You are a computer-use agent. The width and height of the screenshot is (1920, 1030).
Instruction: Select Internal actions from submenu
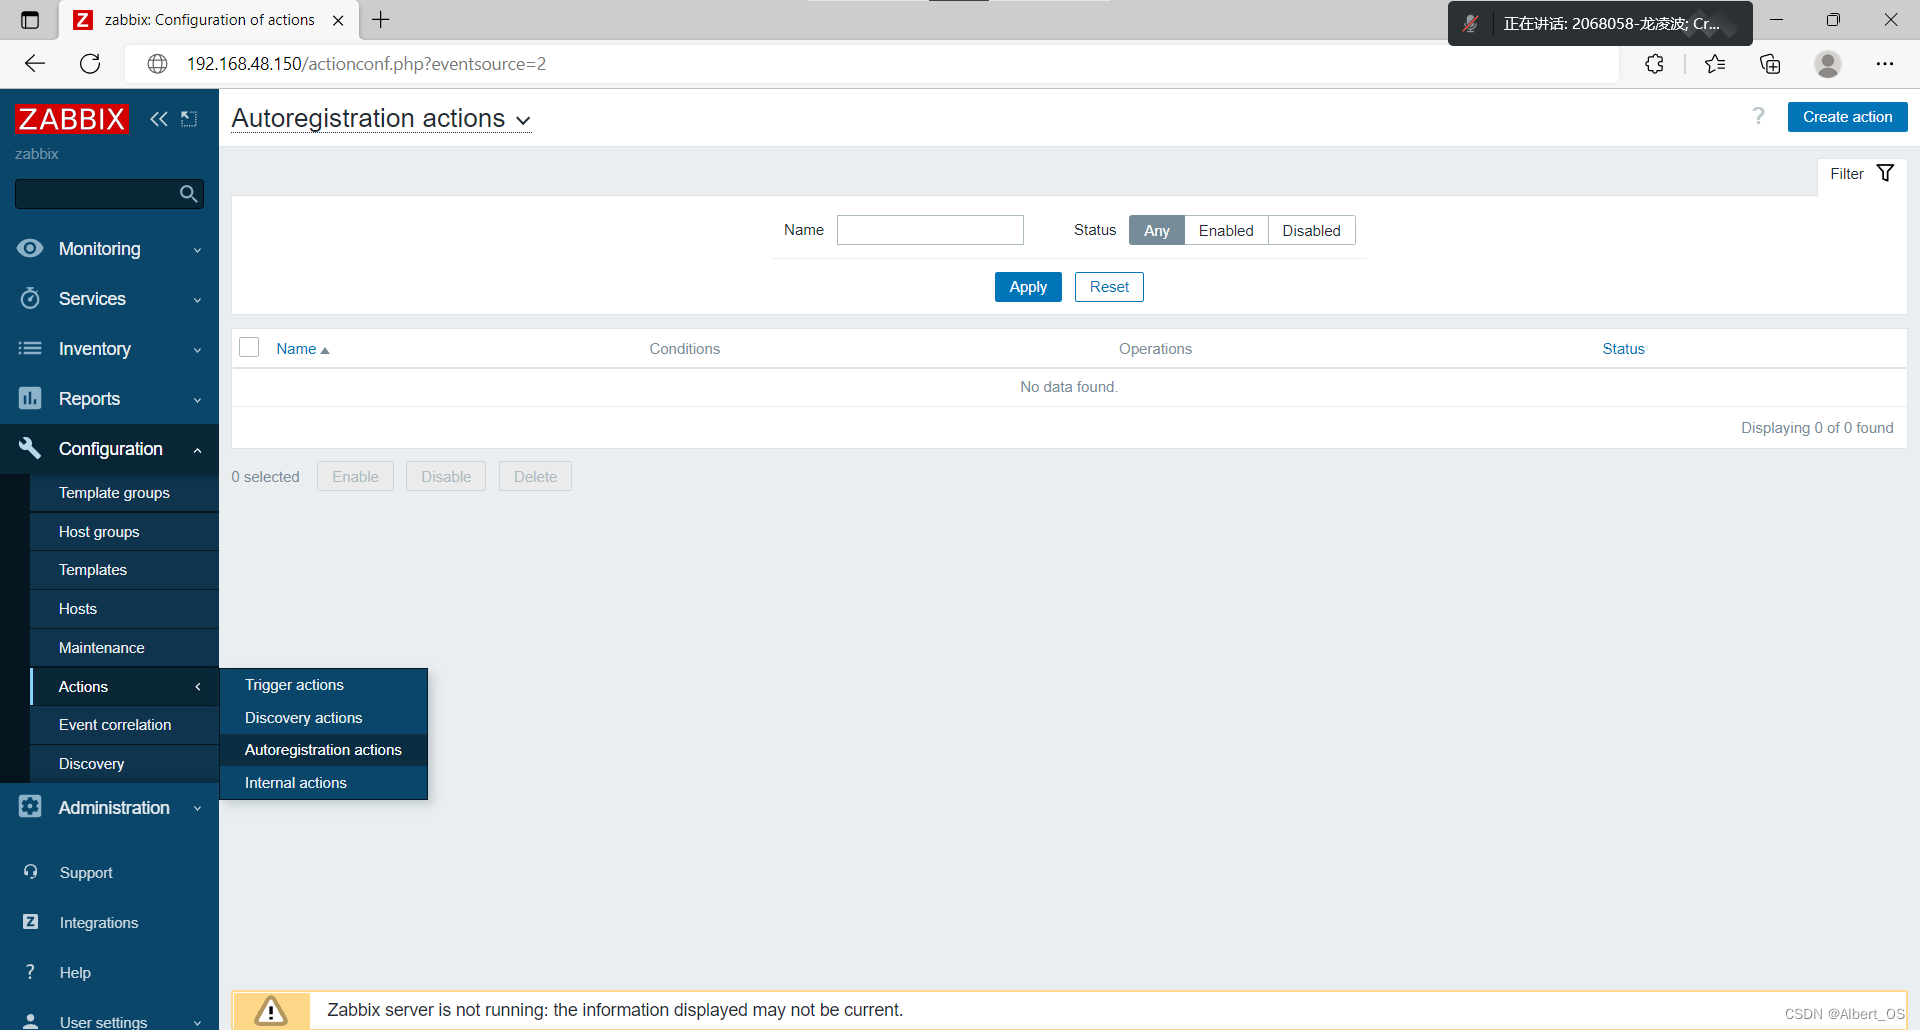[x=323, y=783]
